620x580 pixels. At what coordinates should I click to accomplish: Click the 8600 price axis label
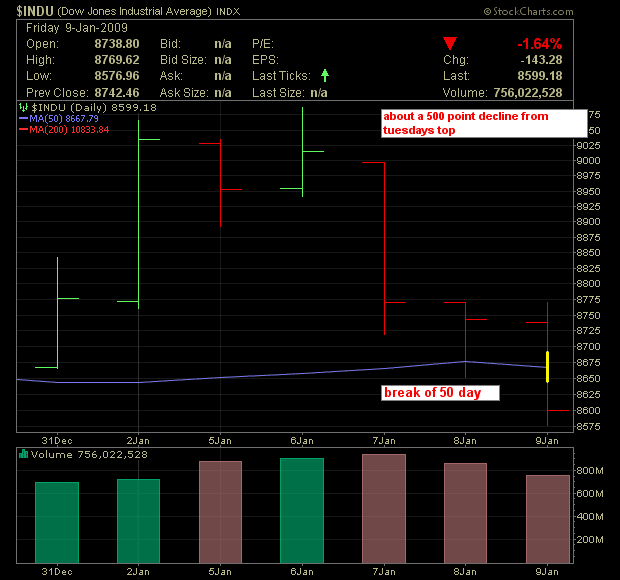click(588, 410)
